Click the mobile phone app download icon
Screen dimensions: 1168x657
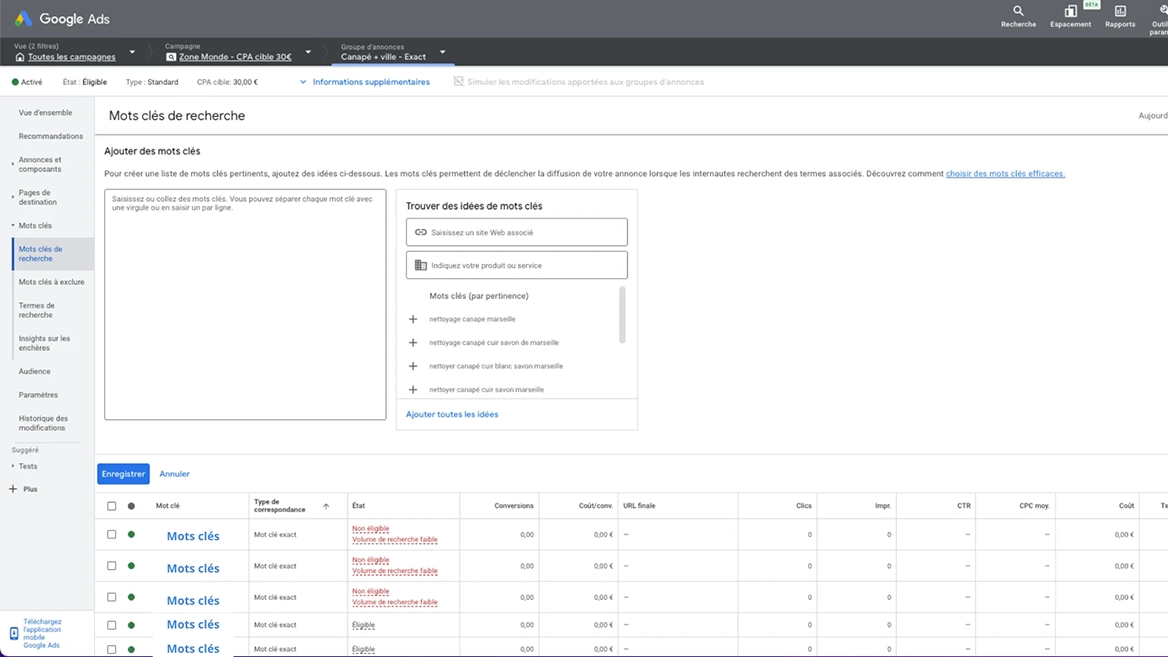click(x=13, y=634)
